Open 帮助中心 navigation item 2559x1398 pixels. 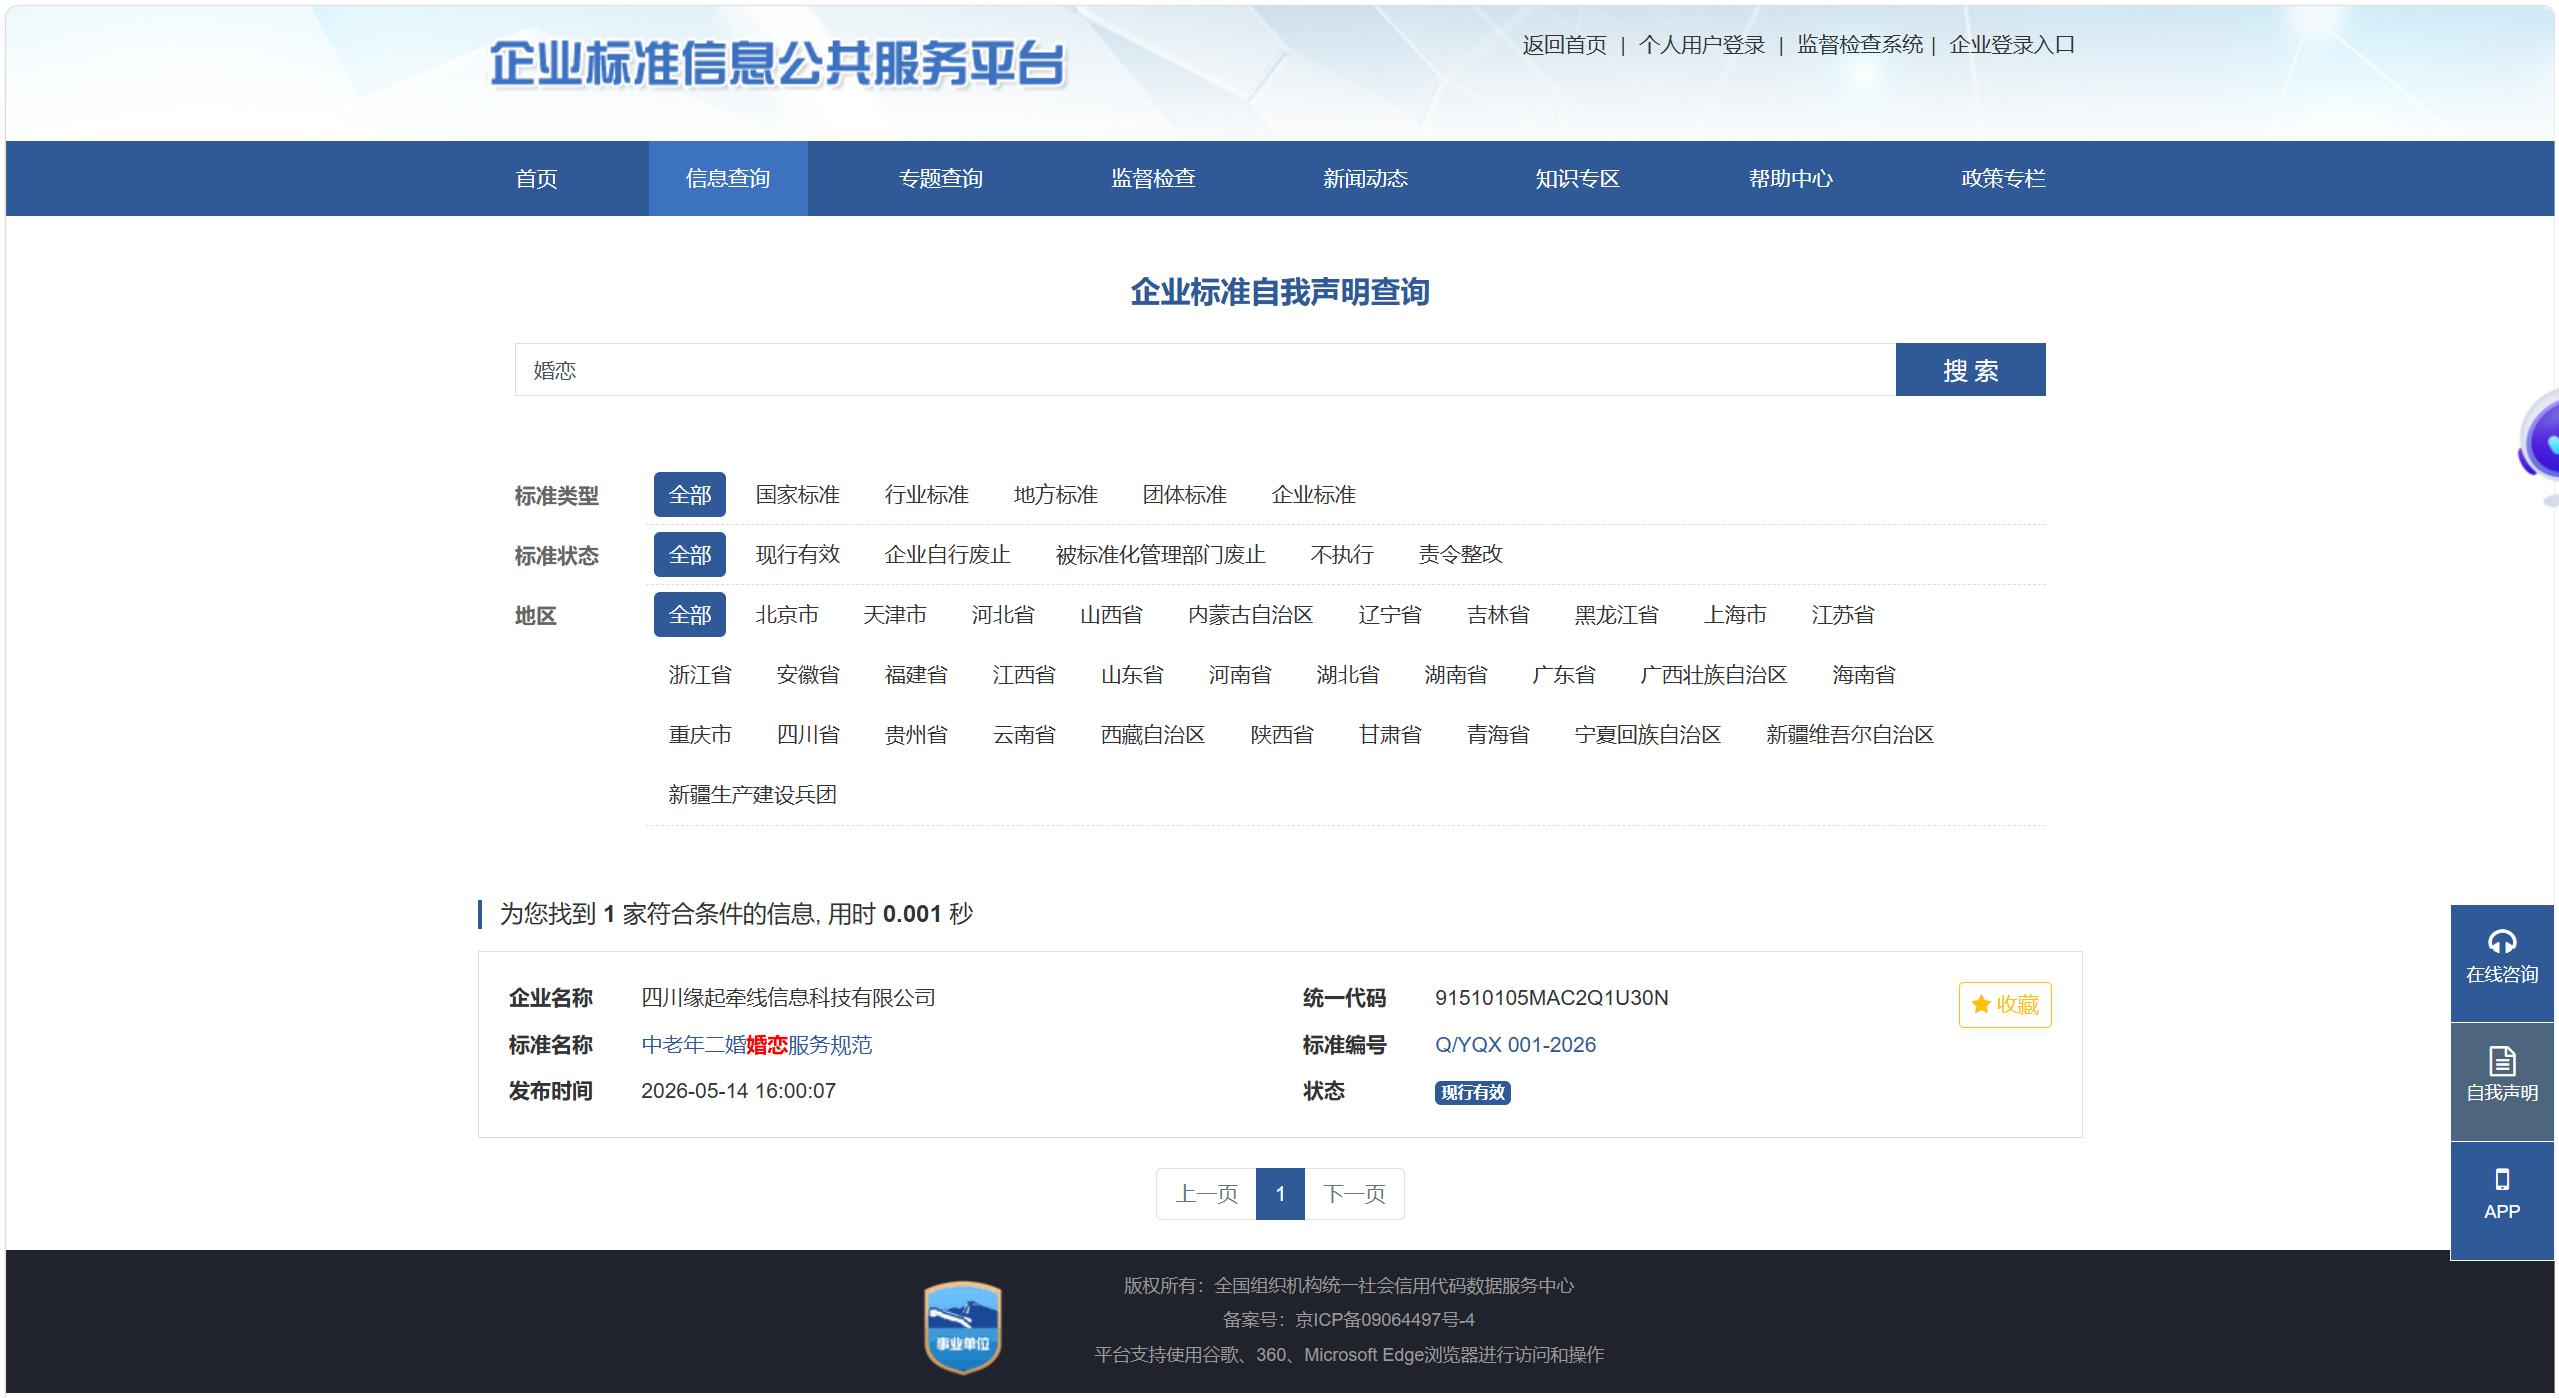tap(1790, 178)
